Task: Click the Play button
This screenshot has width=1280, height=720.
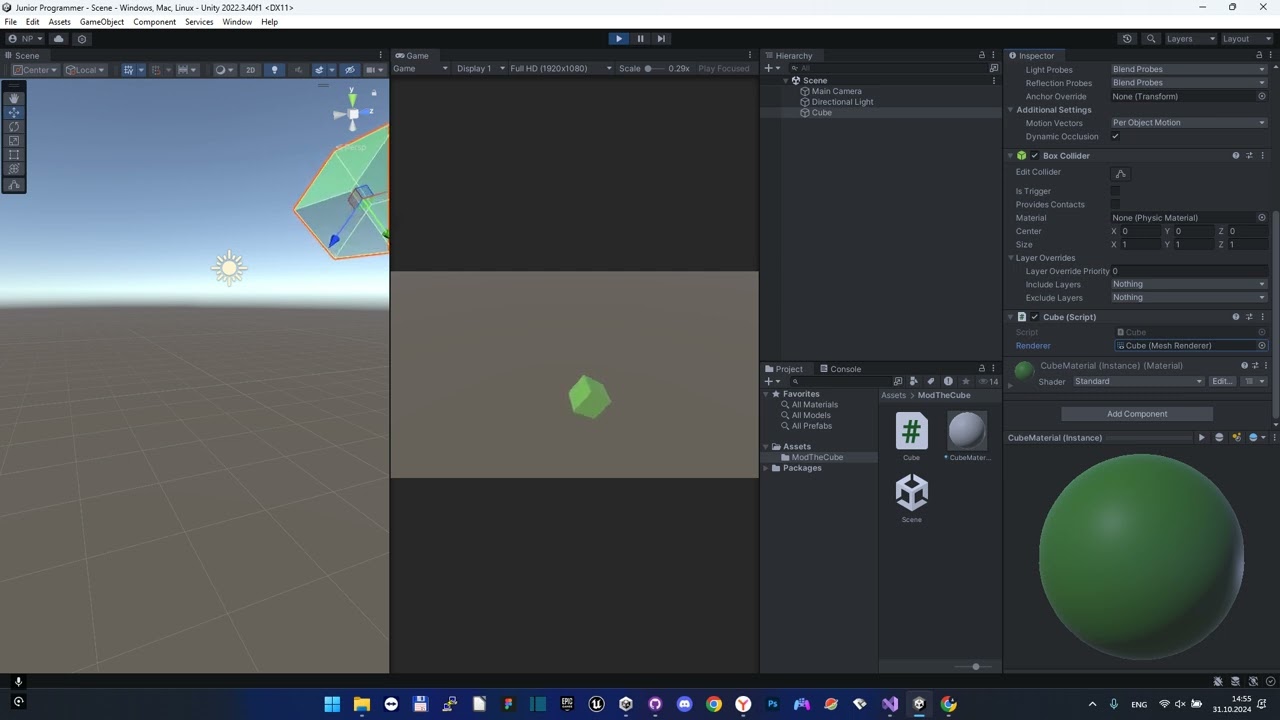Action: pyautogui.click(x=619, y=39)
